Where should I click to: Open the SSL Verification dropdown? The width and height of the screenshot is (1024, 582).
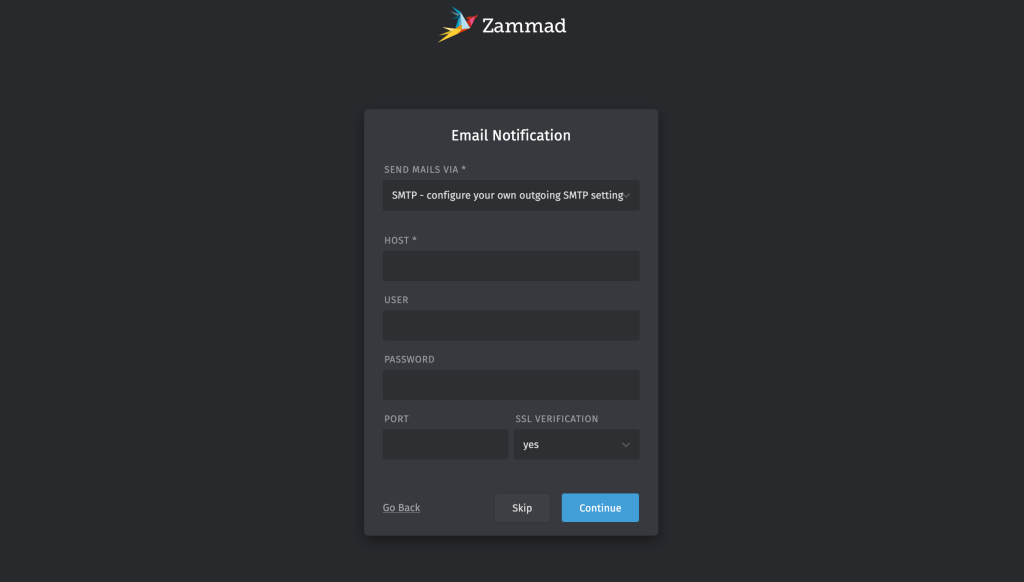576,444
